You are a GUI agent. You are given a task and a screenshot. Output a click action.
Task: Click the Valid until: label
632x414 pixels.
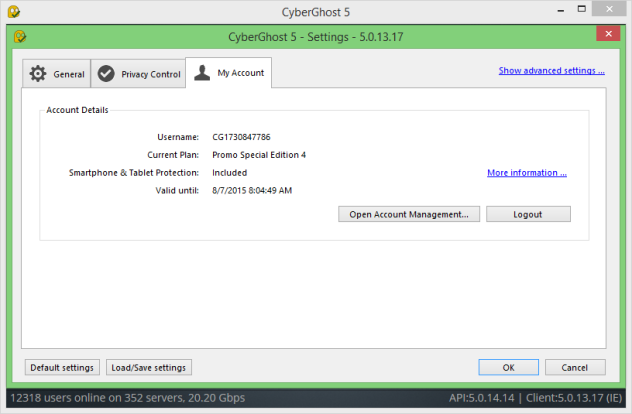point(177,190)
